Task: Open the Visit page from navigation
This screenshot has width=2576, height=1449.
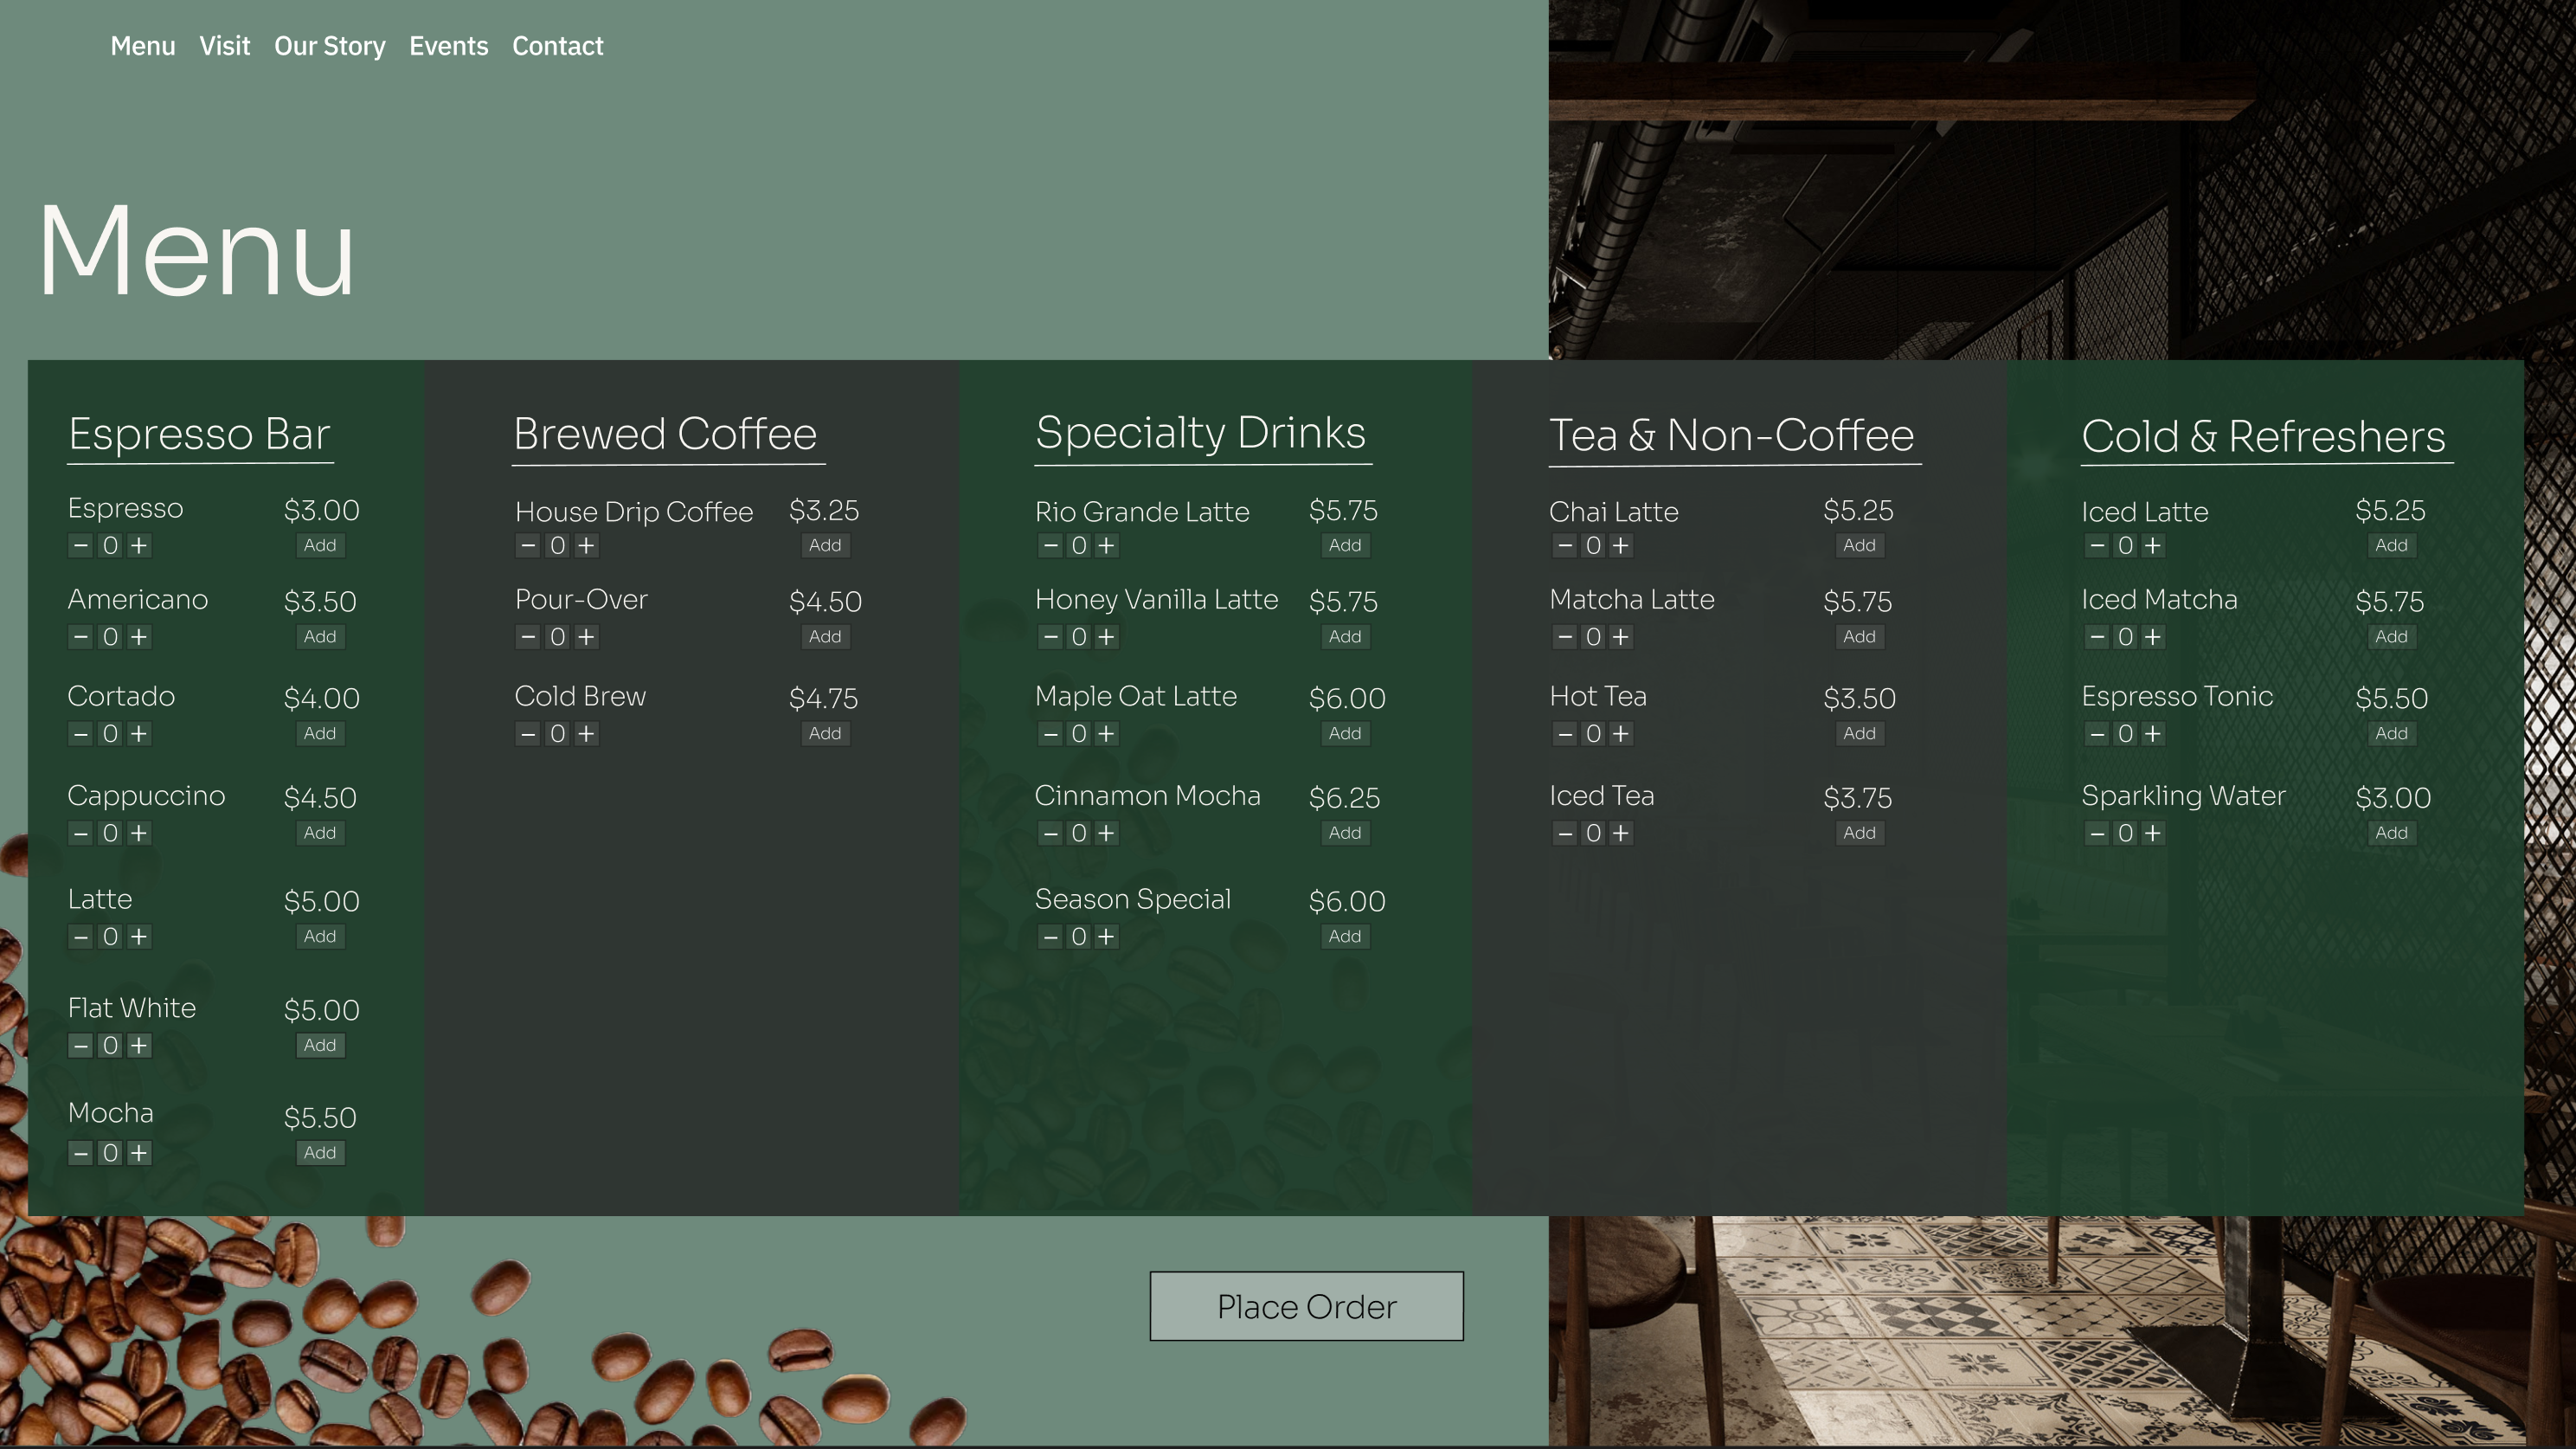Action: [x=225, y=46]
